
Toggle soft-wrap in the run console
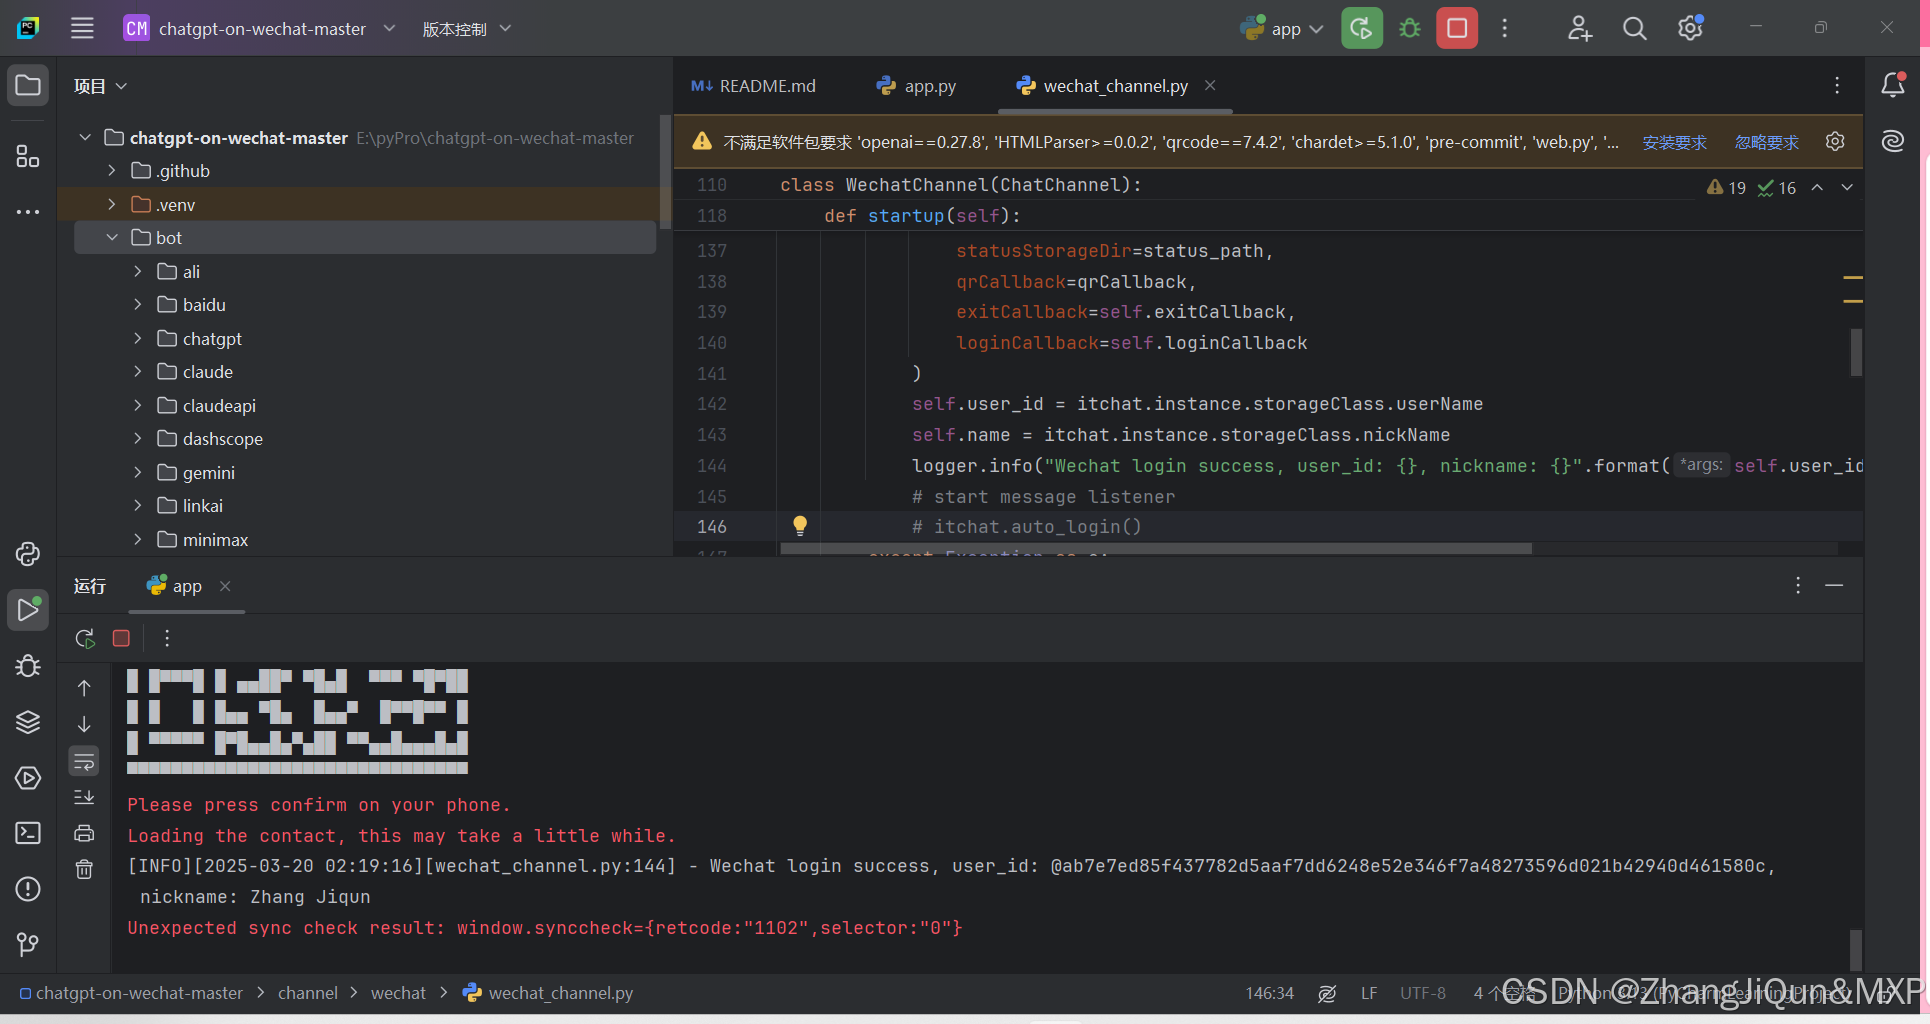(84, 761)
